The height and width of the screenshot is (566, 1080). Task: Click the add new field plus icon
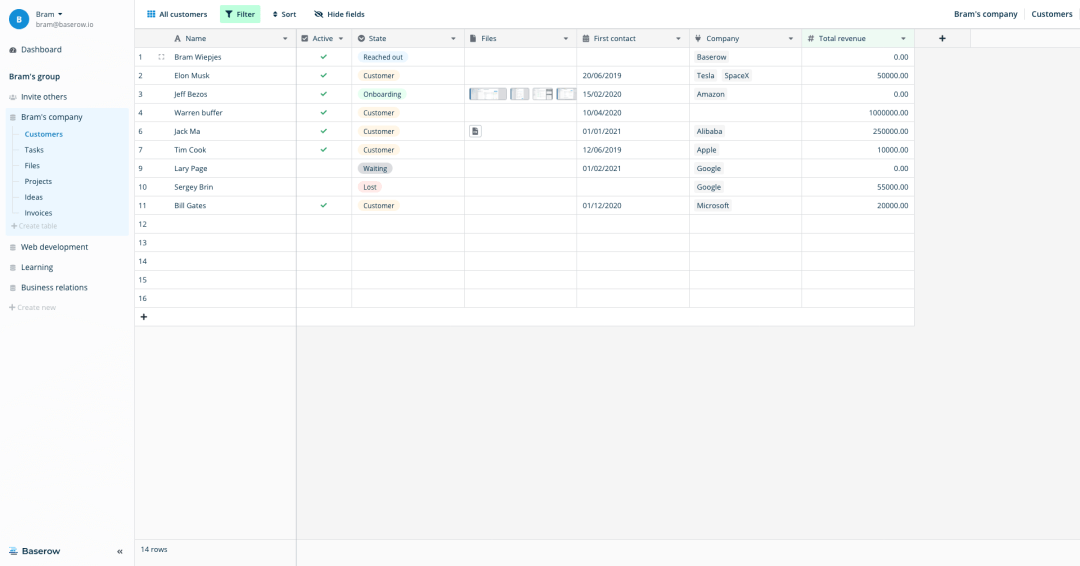(942, 39)
